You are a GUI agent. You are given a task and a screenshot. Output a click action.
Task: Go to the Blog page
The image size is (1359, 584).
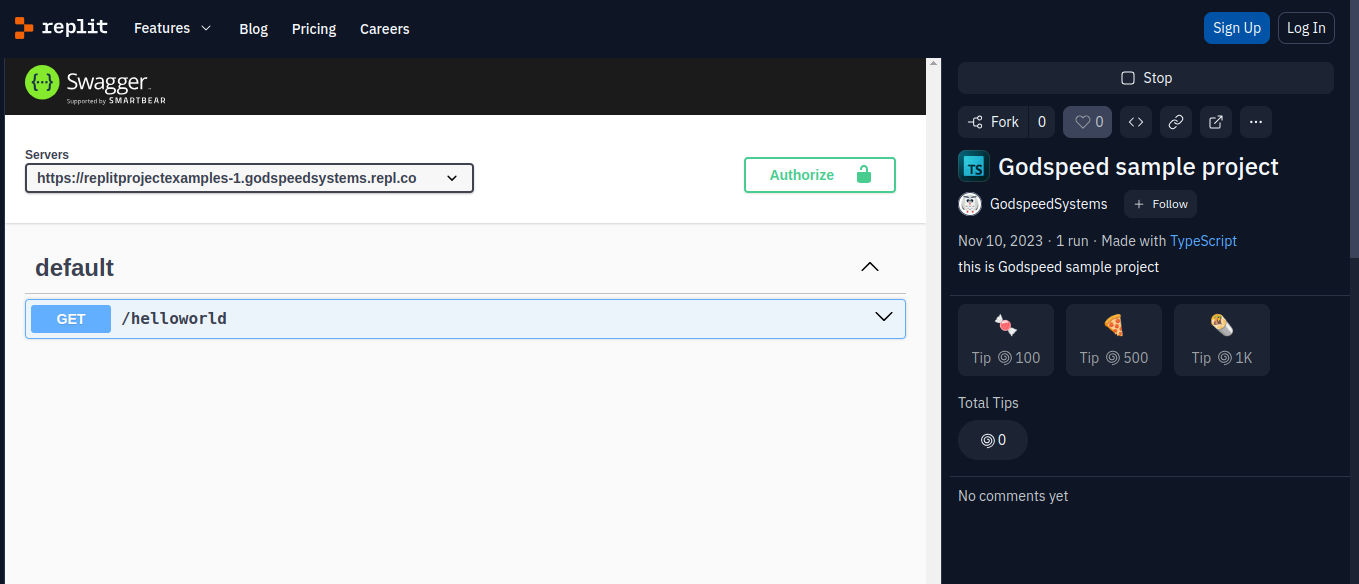254,29
